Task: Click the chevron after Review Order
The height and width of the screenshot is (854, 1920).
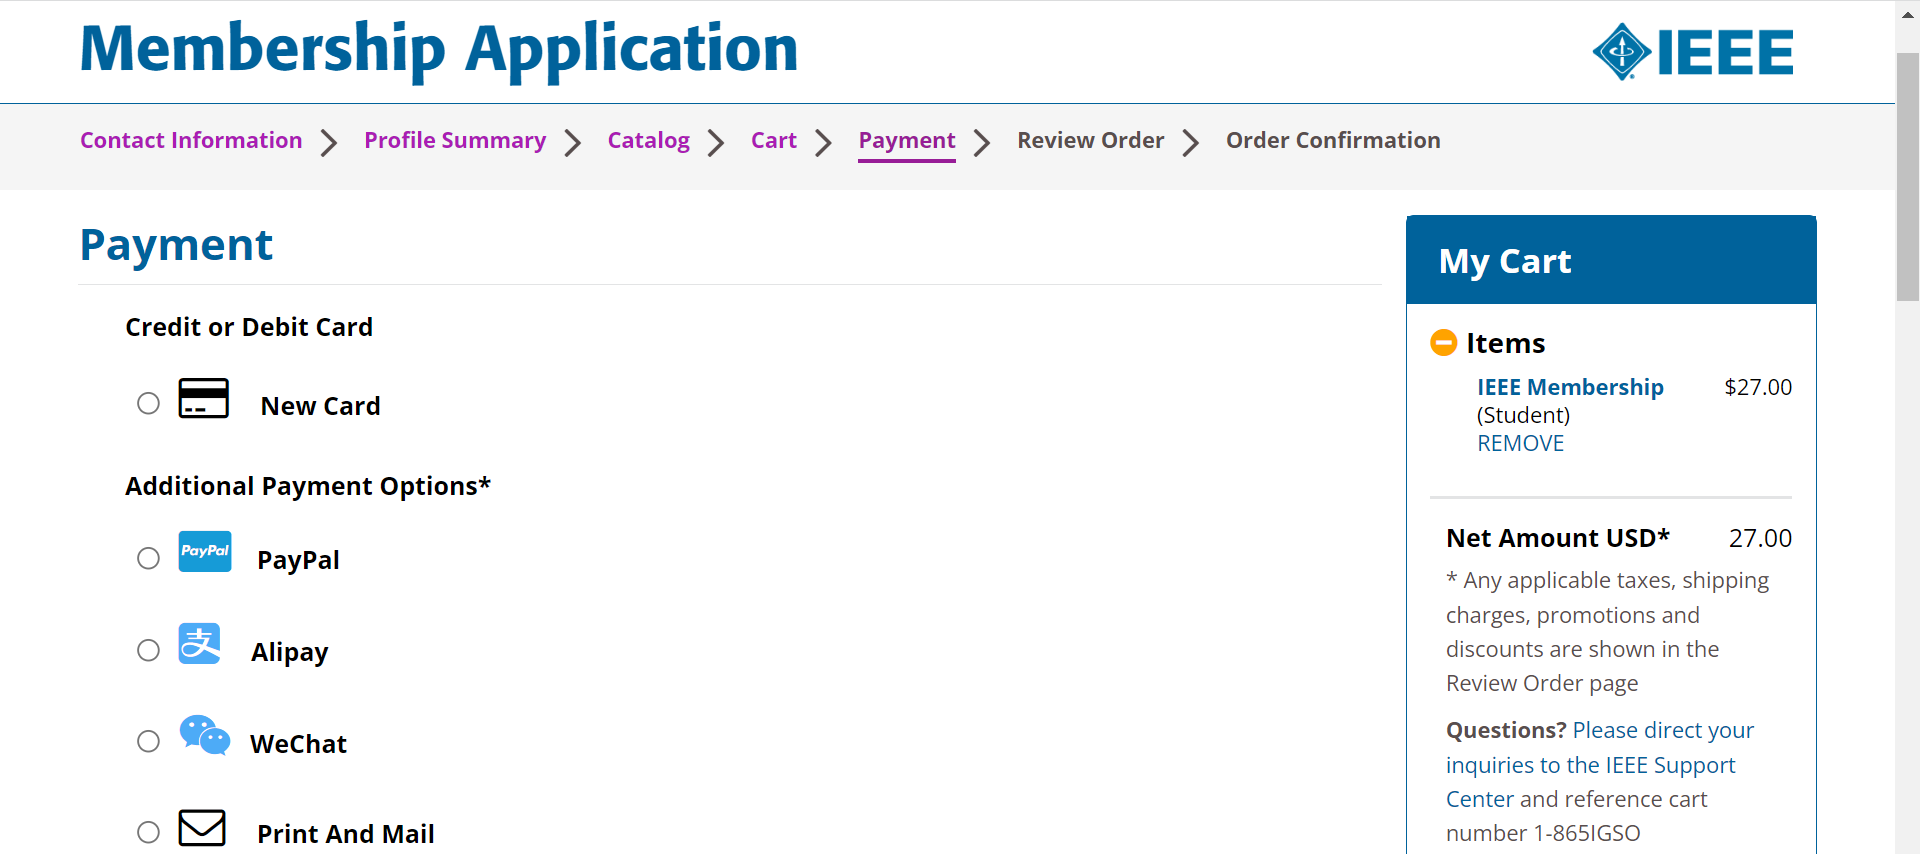Action: pyautogui.click(x=1191, y=143)
